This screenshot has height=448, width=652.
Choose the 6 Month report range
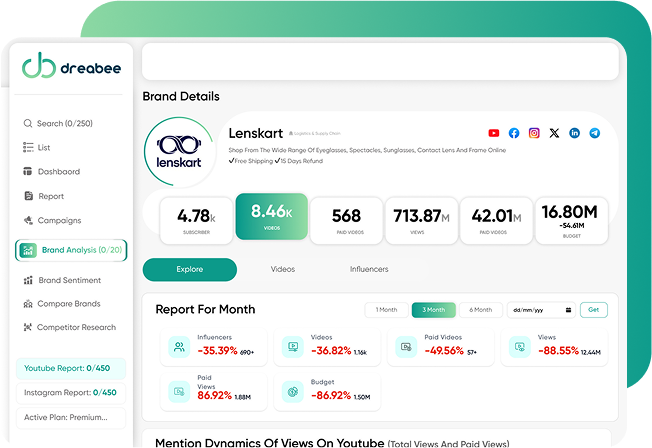pos(480,310)
